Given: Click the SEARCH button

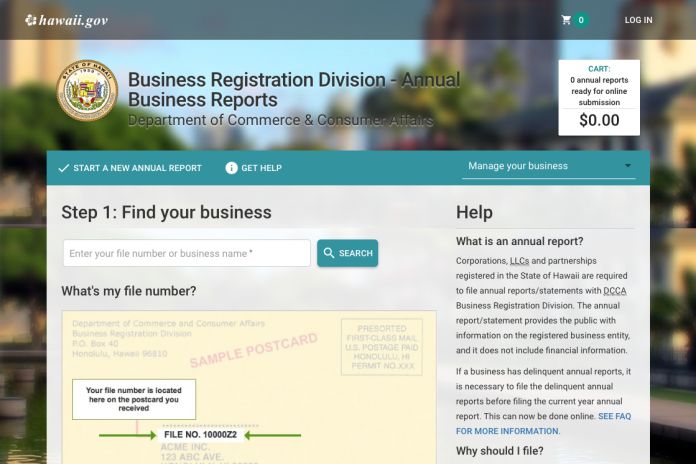Looking at the screenshot, I should pos(348,253).
